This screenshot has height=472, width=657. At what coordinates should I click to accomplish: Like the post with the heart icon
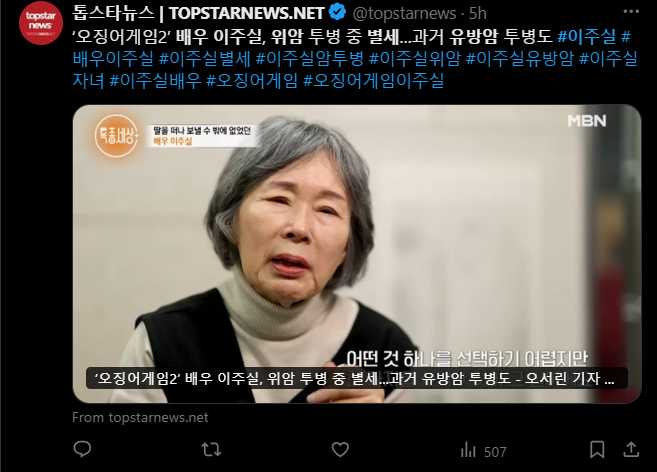pyautogui.click(x=340, y=450)
